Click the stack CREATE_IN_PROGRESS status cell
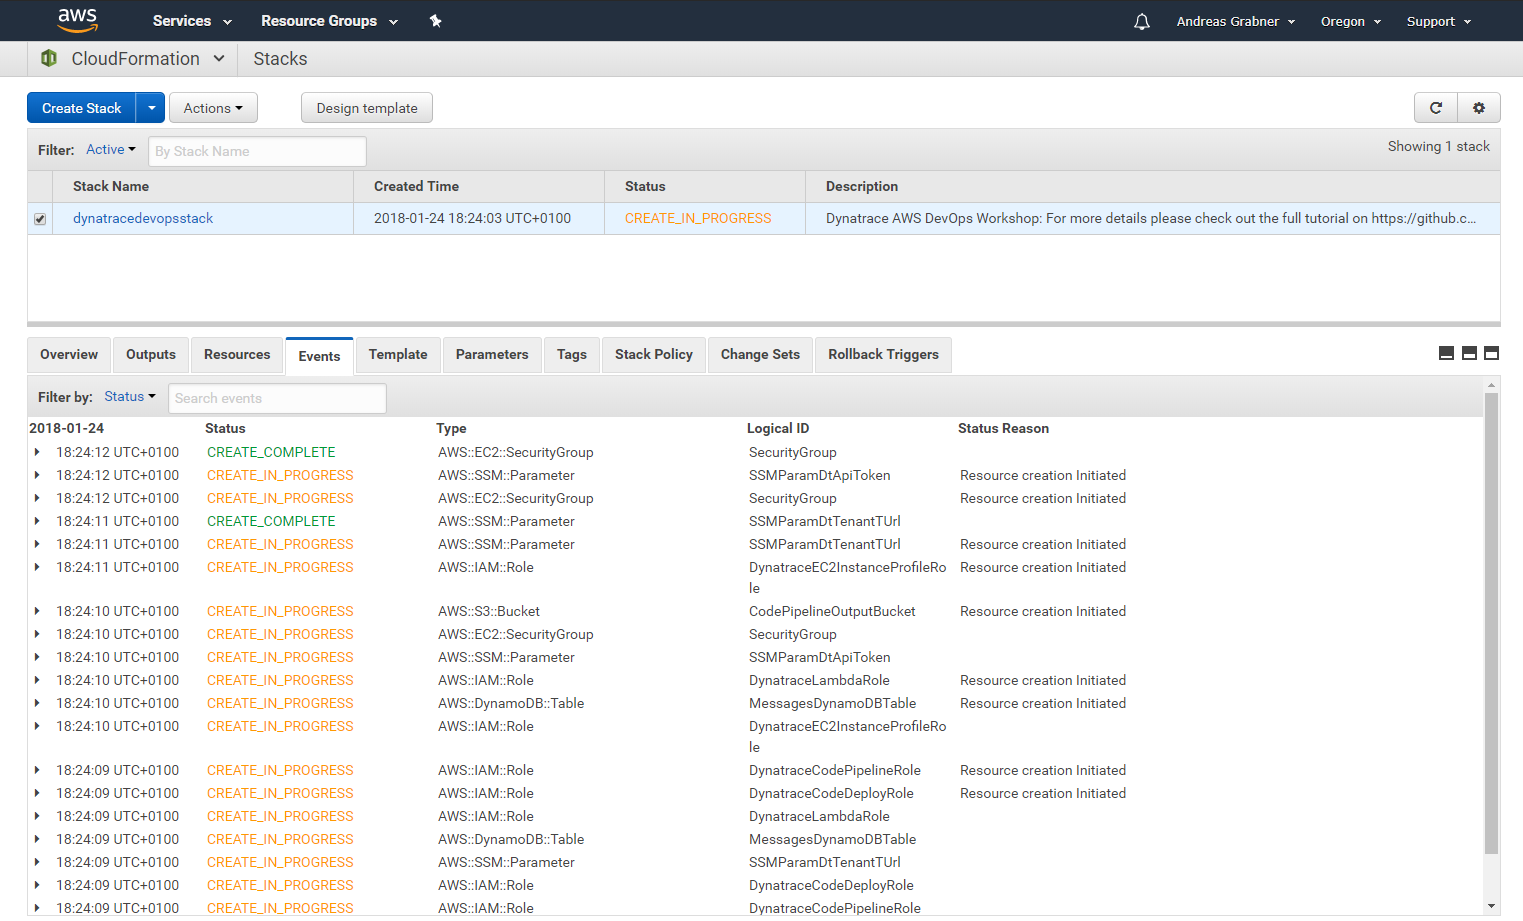The height and width of the screenshot is (921, 1523). [698, 218]
